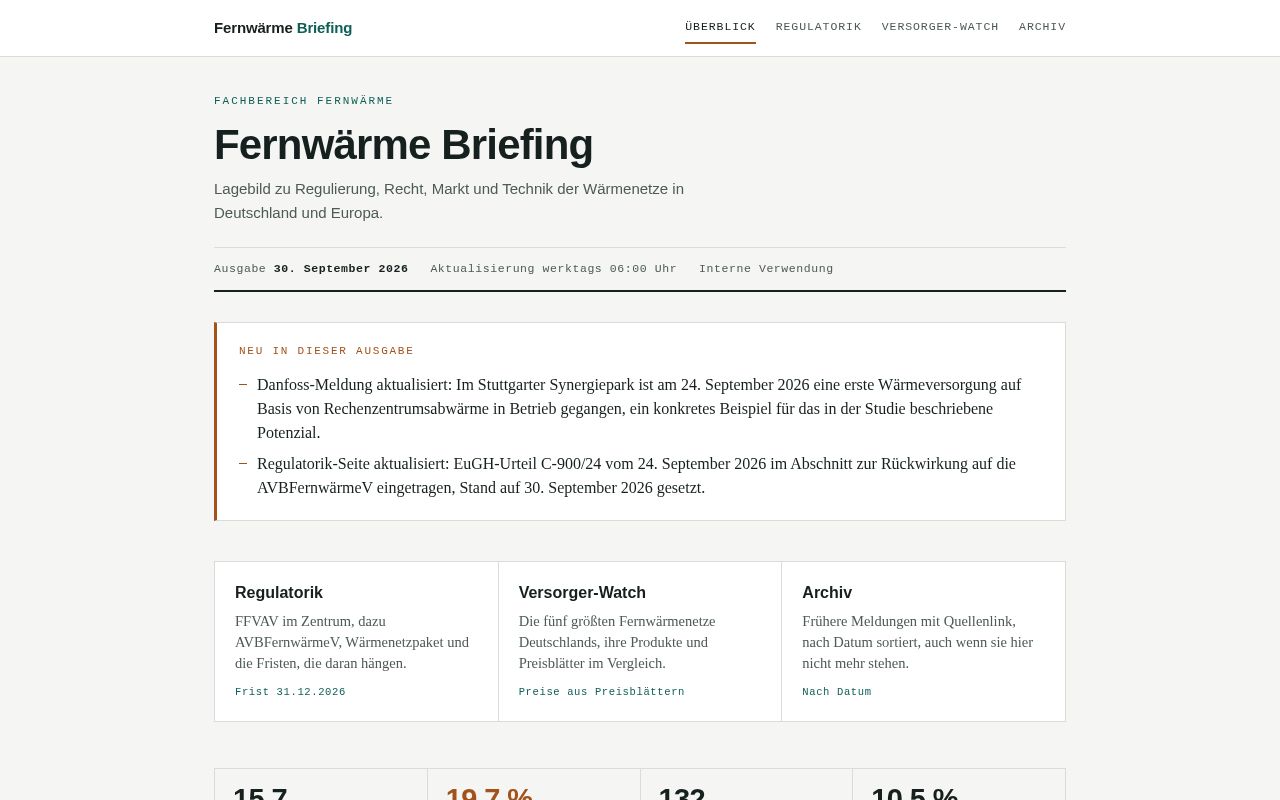Open the Archiv card
This screenshot has height=800, width=1280.
pyautogui.click(x=923, y=641)
